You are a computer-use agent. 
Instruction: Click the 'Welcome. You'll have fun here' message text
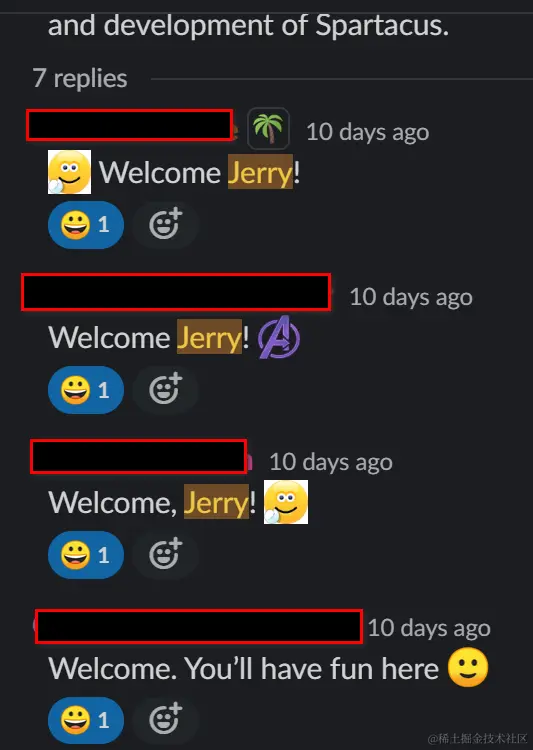pyautogui.click(x=244, y=668)
